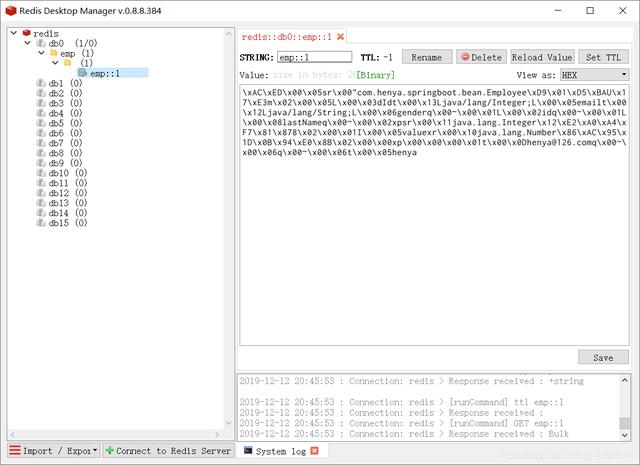640x465 pixels.
Task: Click the key name input field
Action: 314,57
